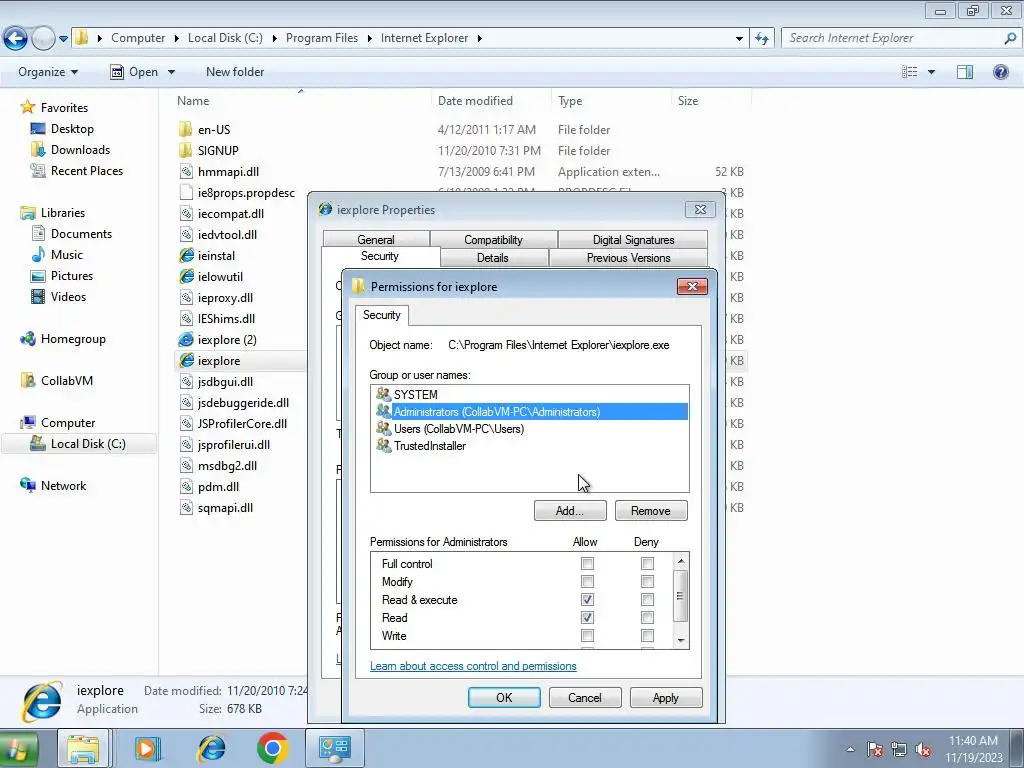Click the Add... button
This screenshot has width=1024, height=768.
pyautogui.click(x=569, y=511)
